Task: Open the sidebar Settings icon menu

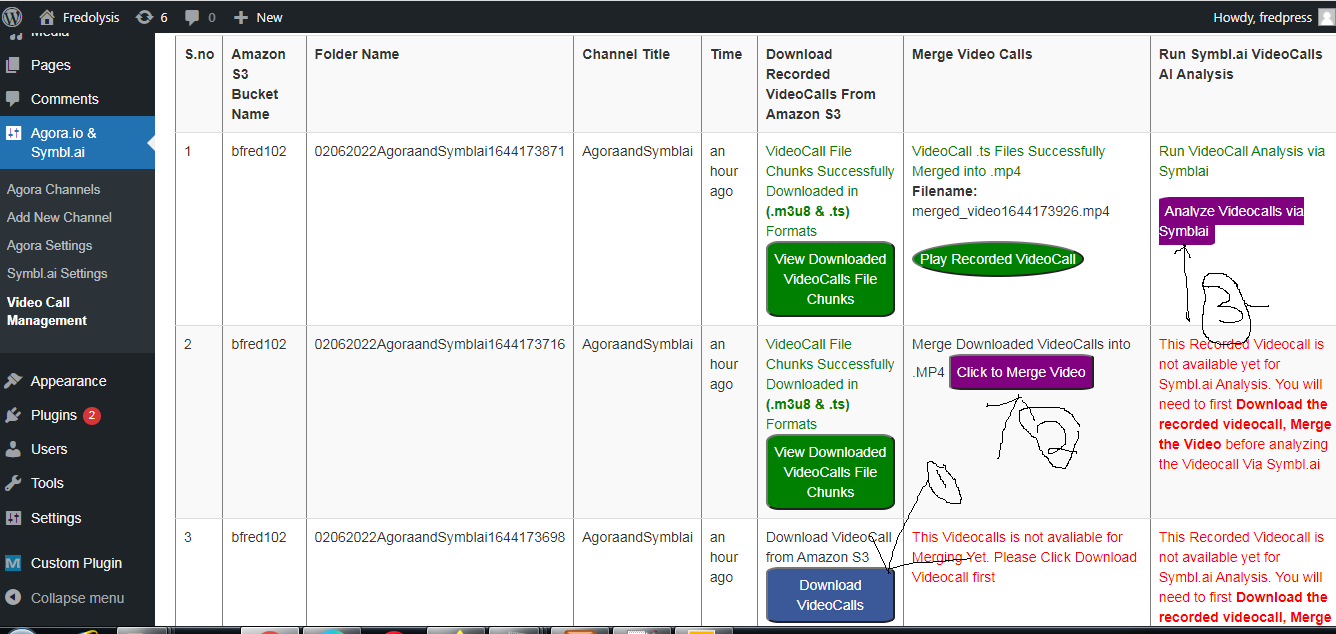Action: coord(13,518)
